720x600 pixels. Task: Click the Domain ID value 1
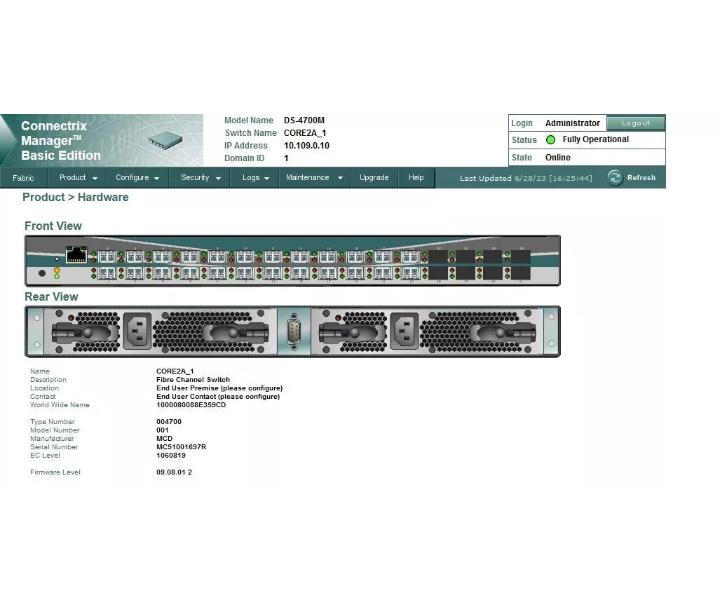[286, 158]
